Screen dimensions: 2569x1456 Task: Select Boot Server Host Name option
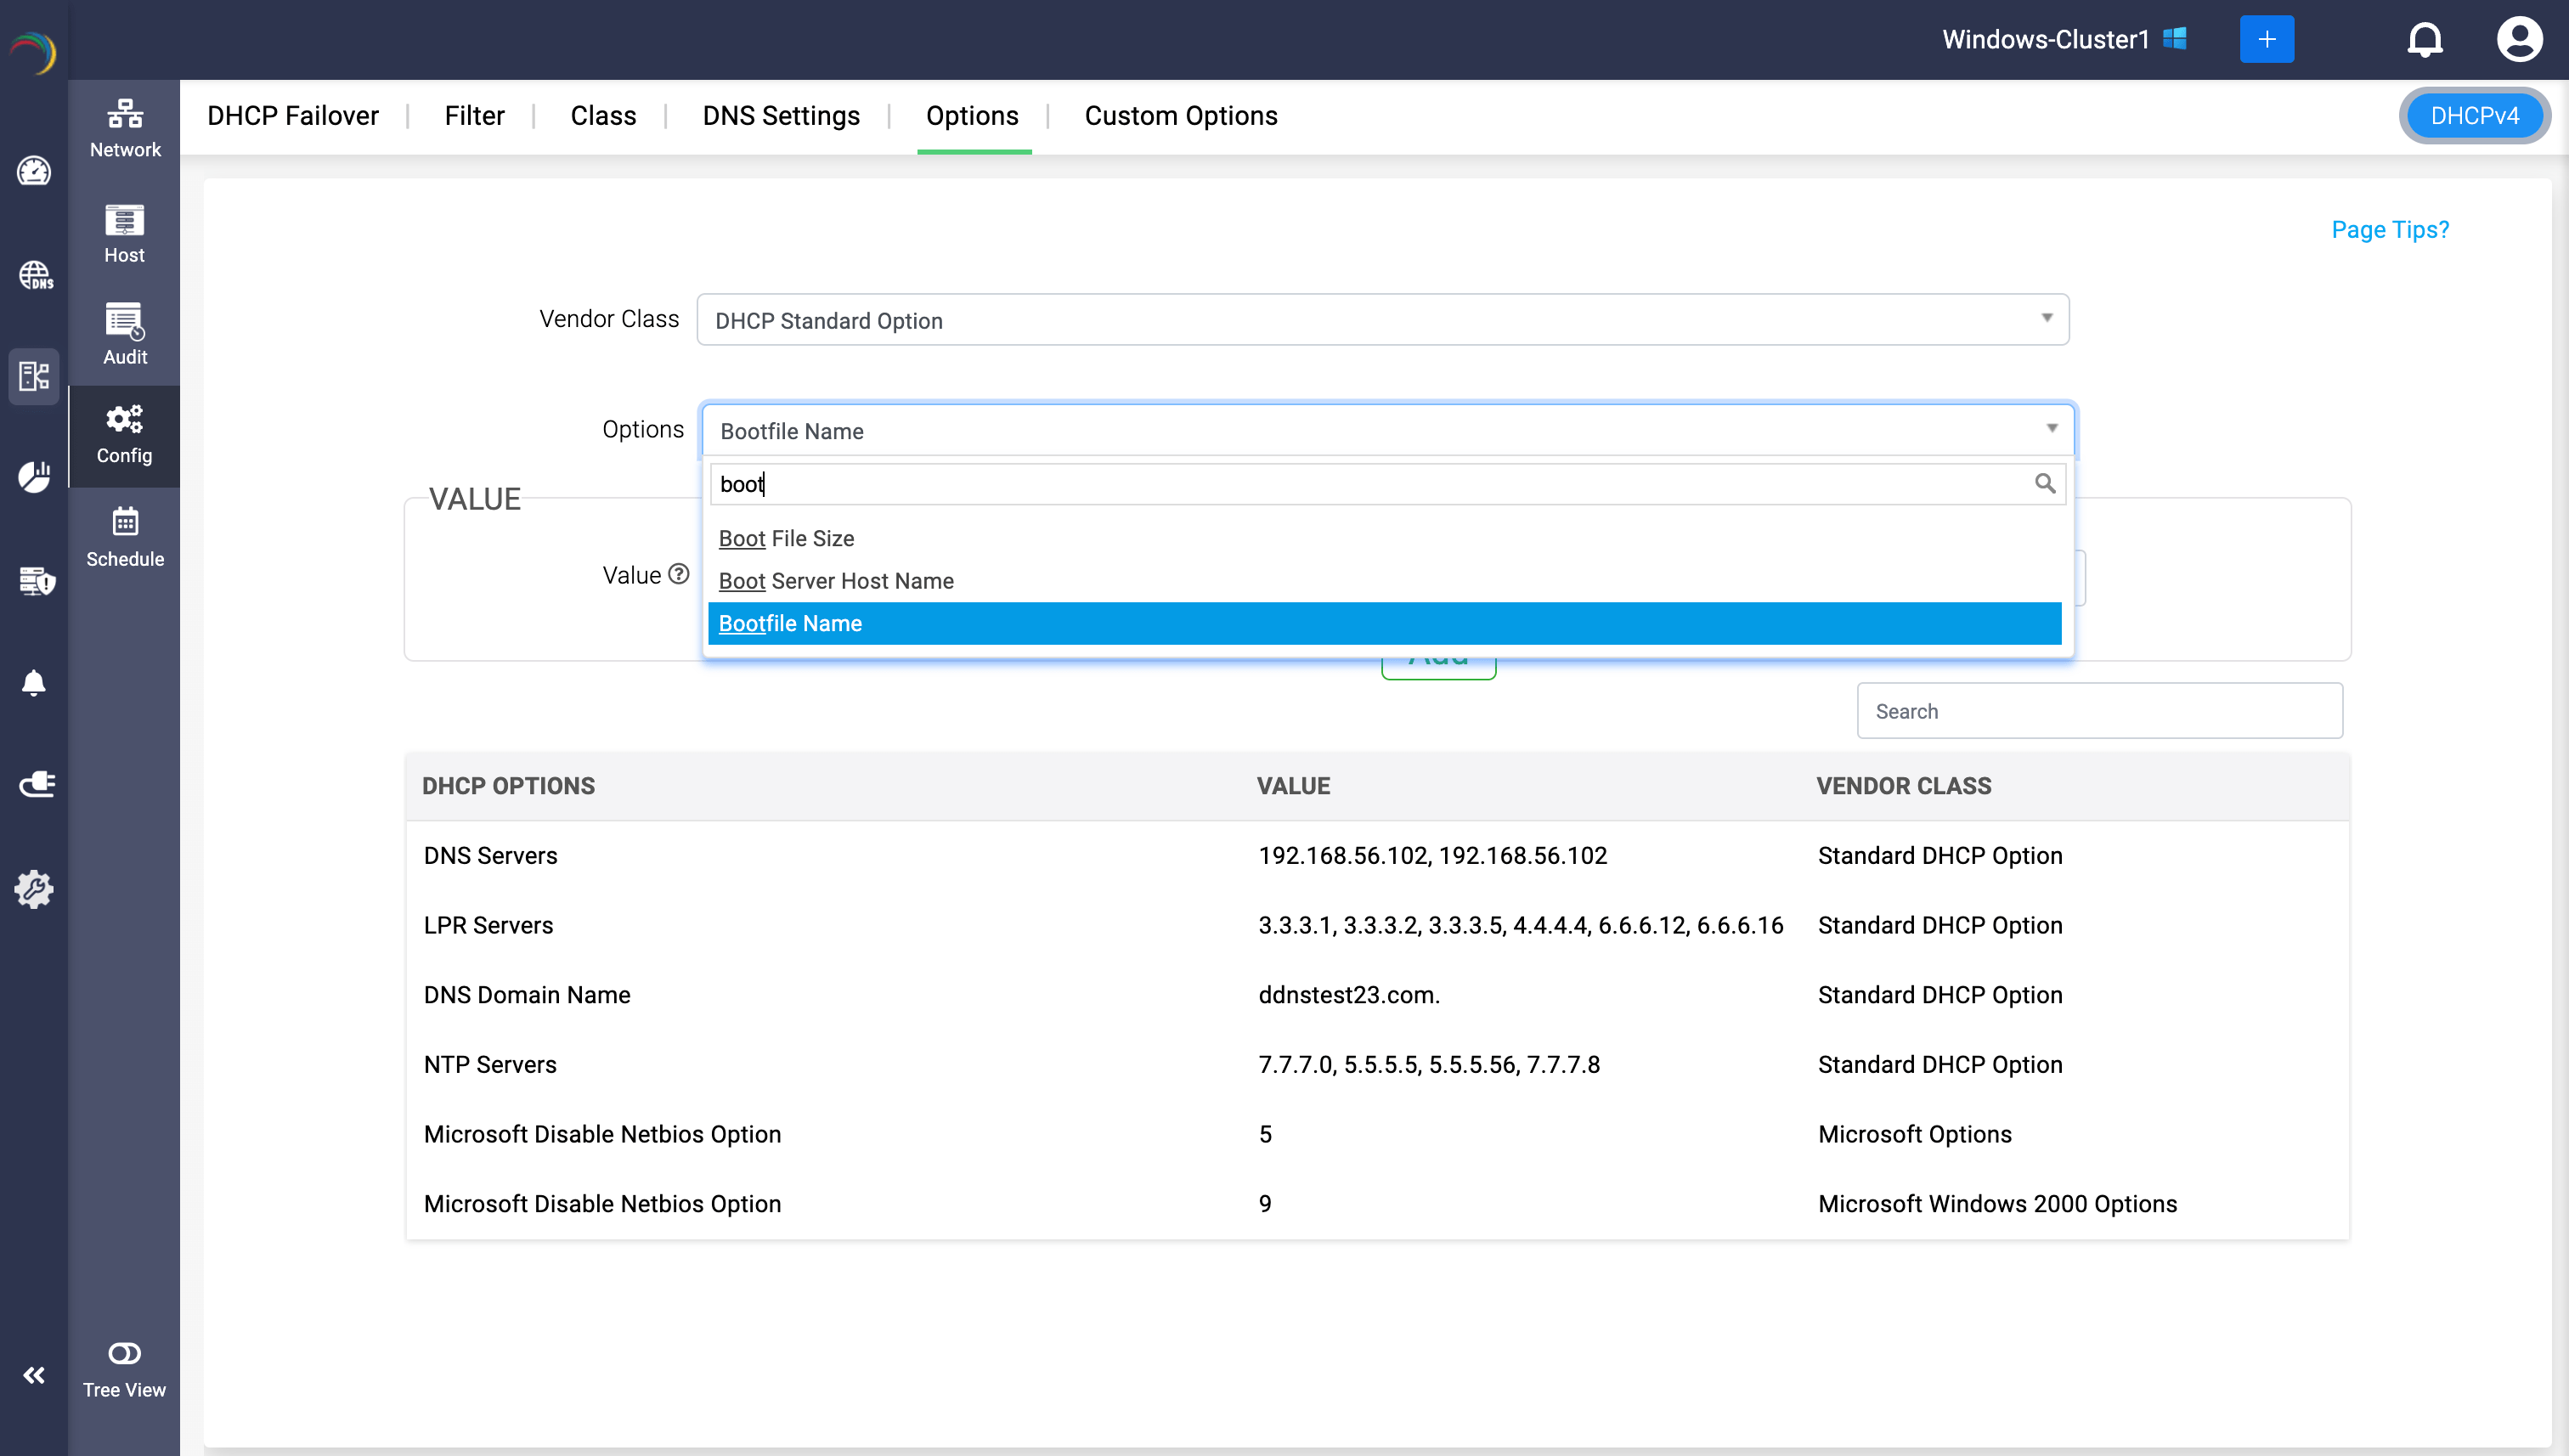click(x=836, y=581)
